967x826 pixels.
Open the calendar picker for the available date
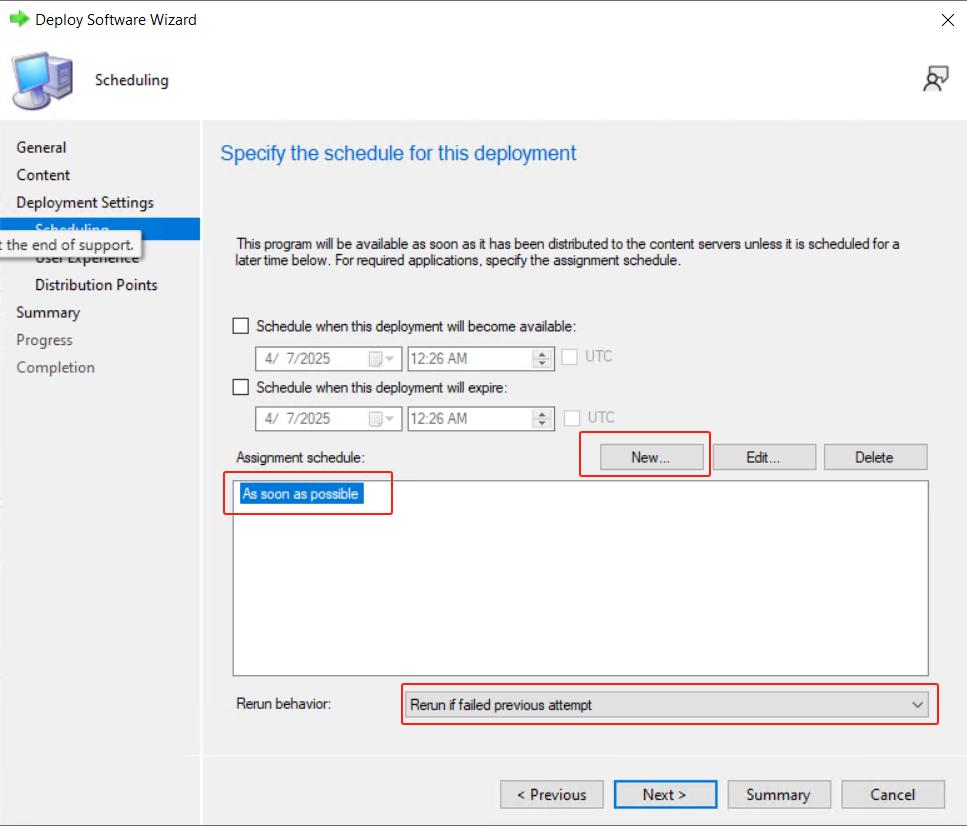pos(380,359)
